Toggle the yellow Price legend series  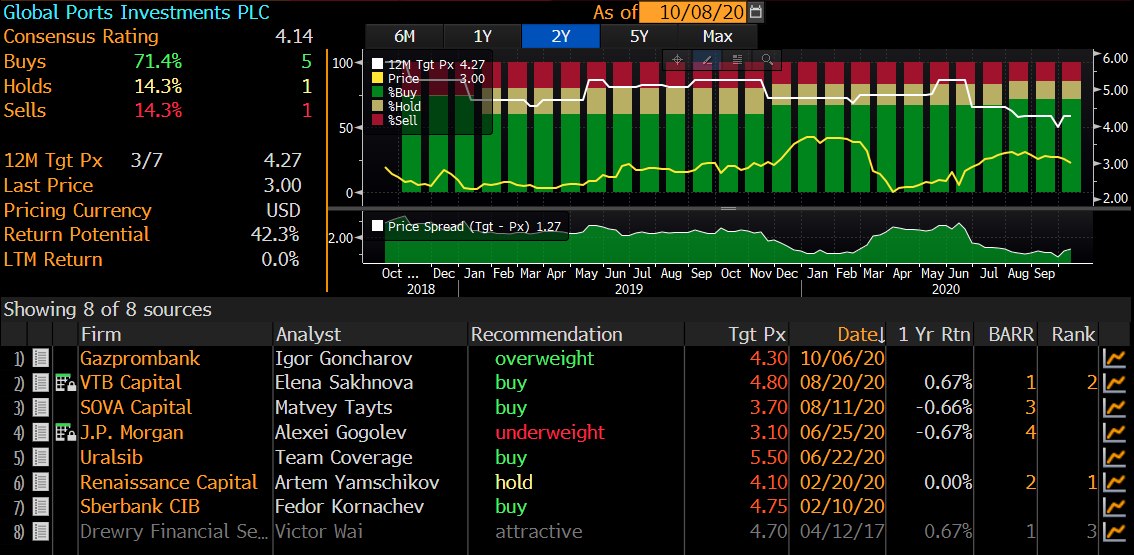[428, 78]
